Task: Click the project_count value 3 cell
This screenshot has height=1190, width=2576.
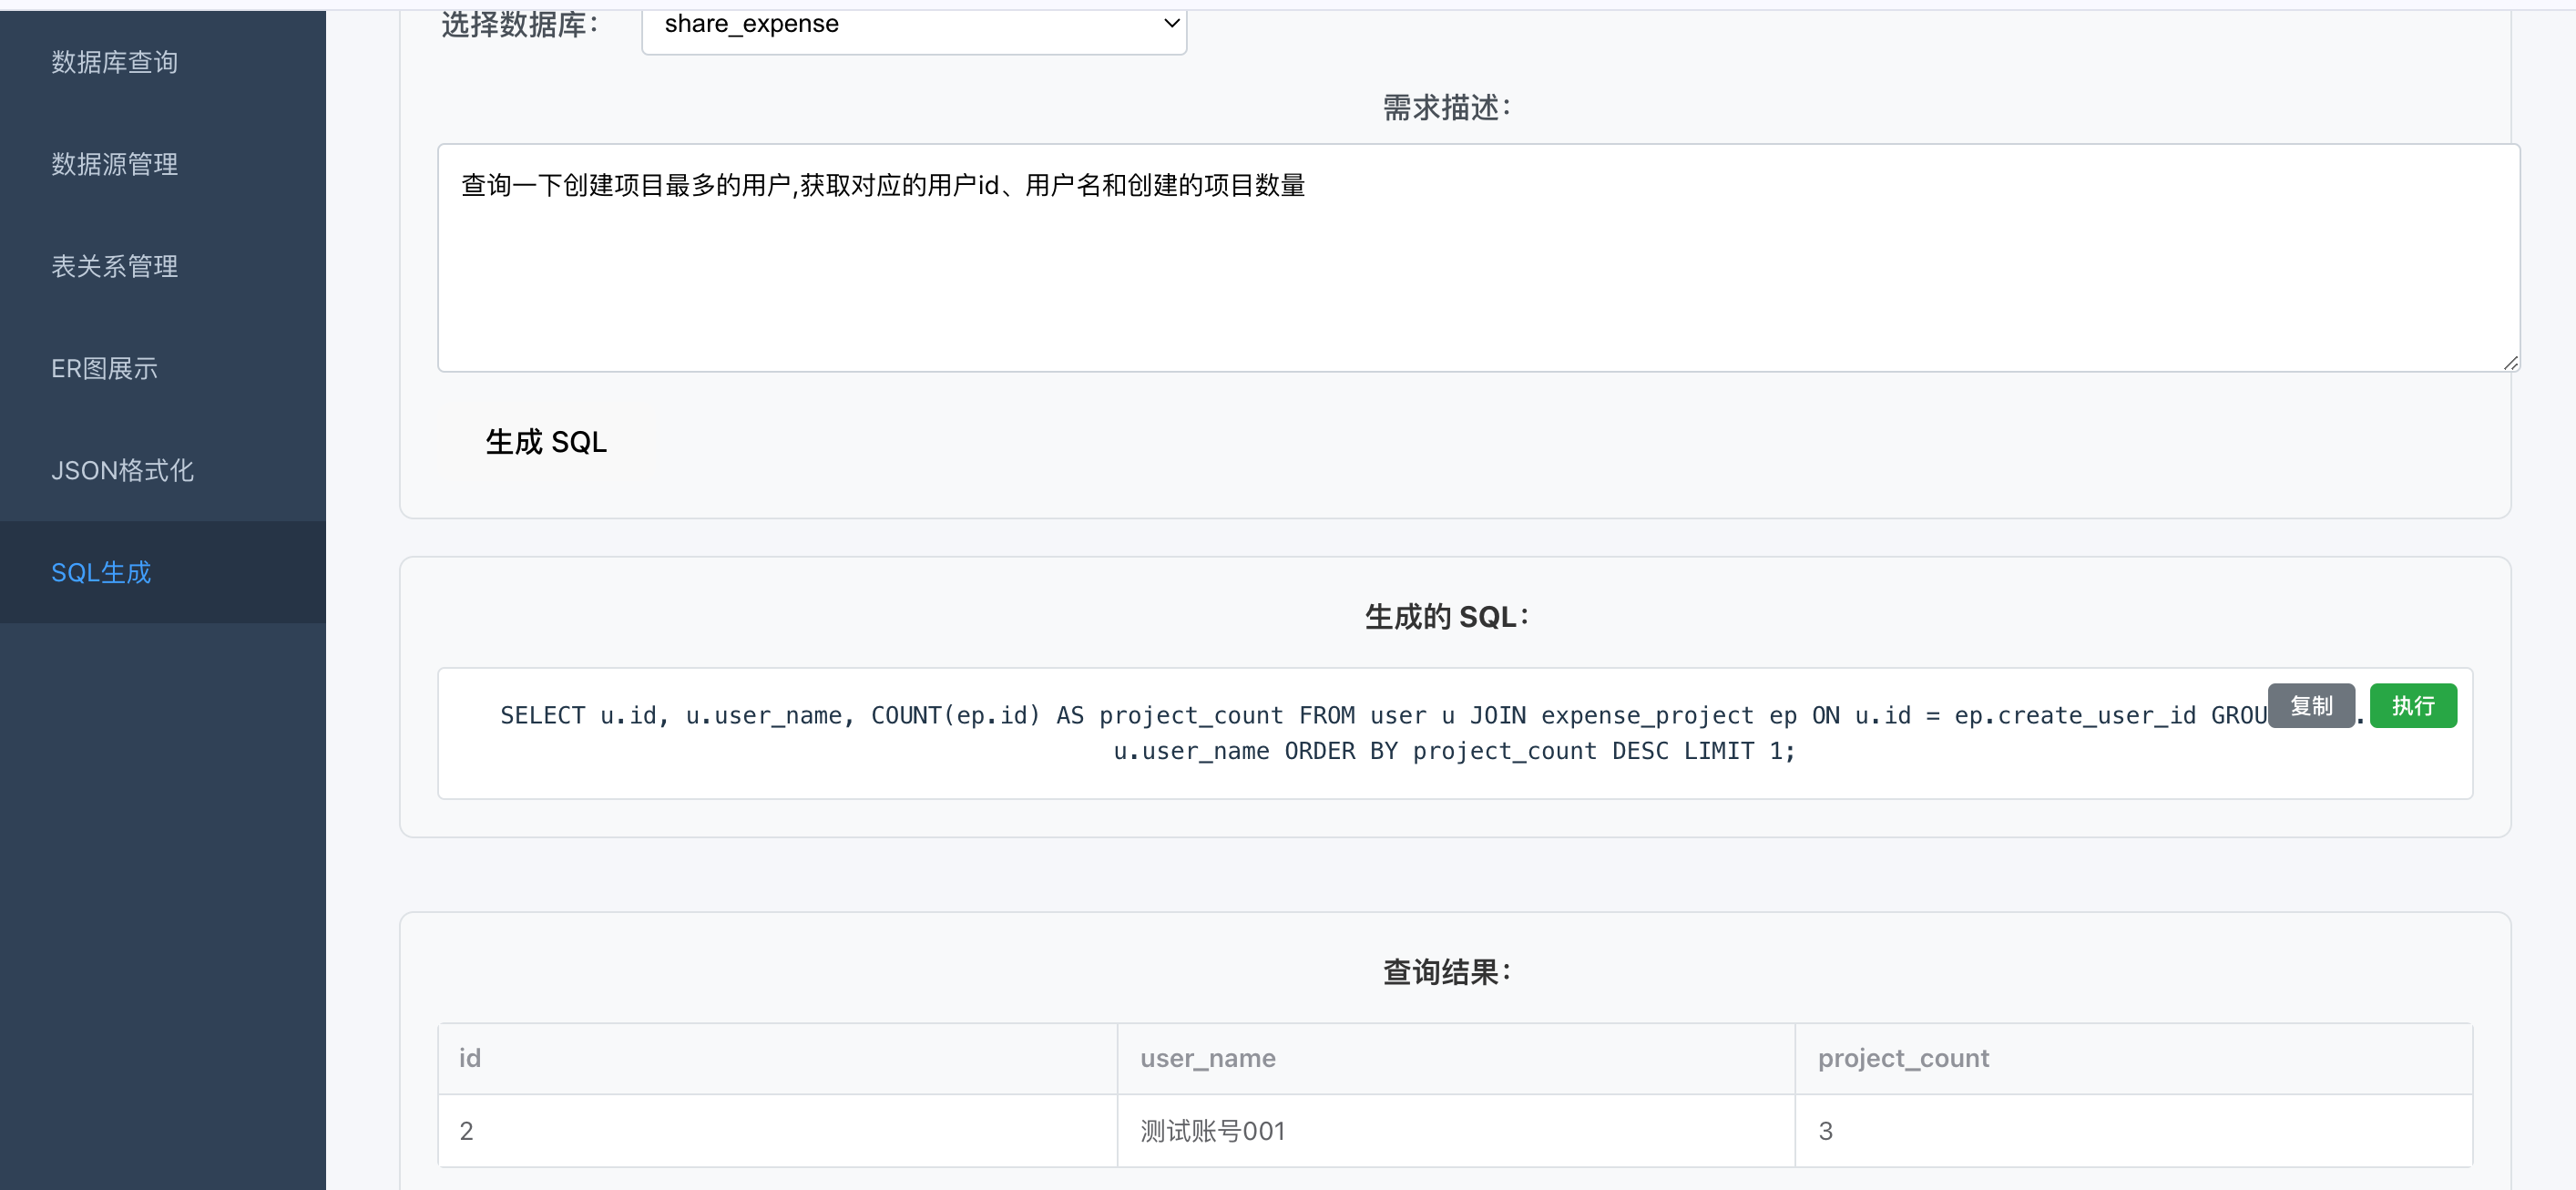Action: pyautogui.click(x=1825, y=1131)
